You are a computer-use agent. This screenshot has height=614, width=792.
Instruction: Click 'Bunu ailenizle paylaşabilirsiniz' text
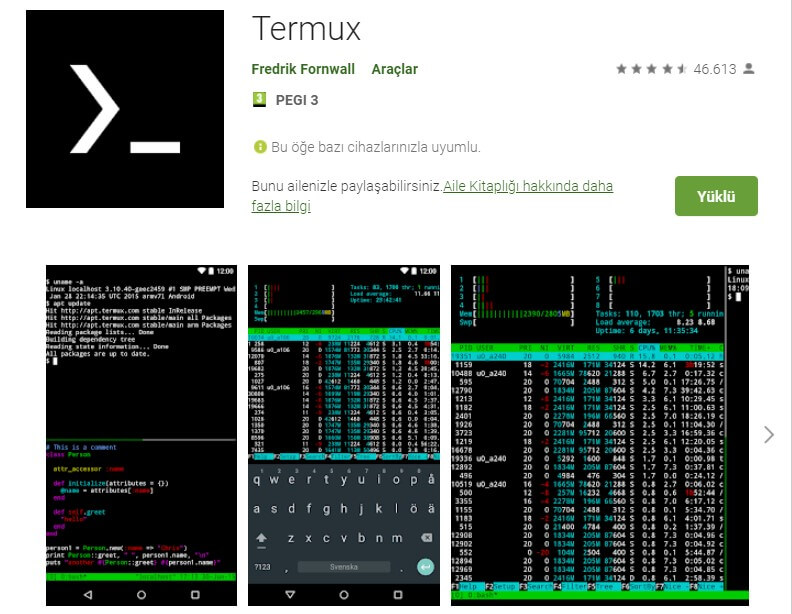coord(346,186)
